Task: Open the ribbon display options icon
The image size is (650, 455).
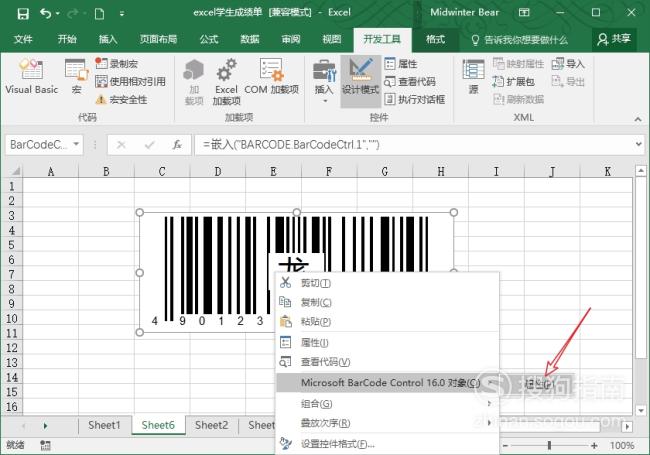Action: [x=524, y=13]
